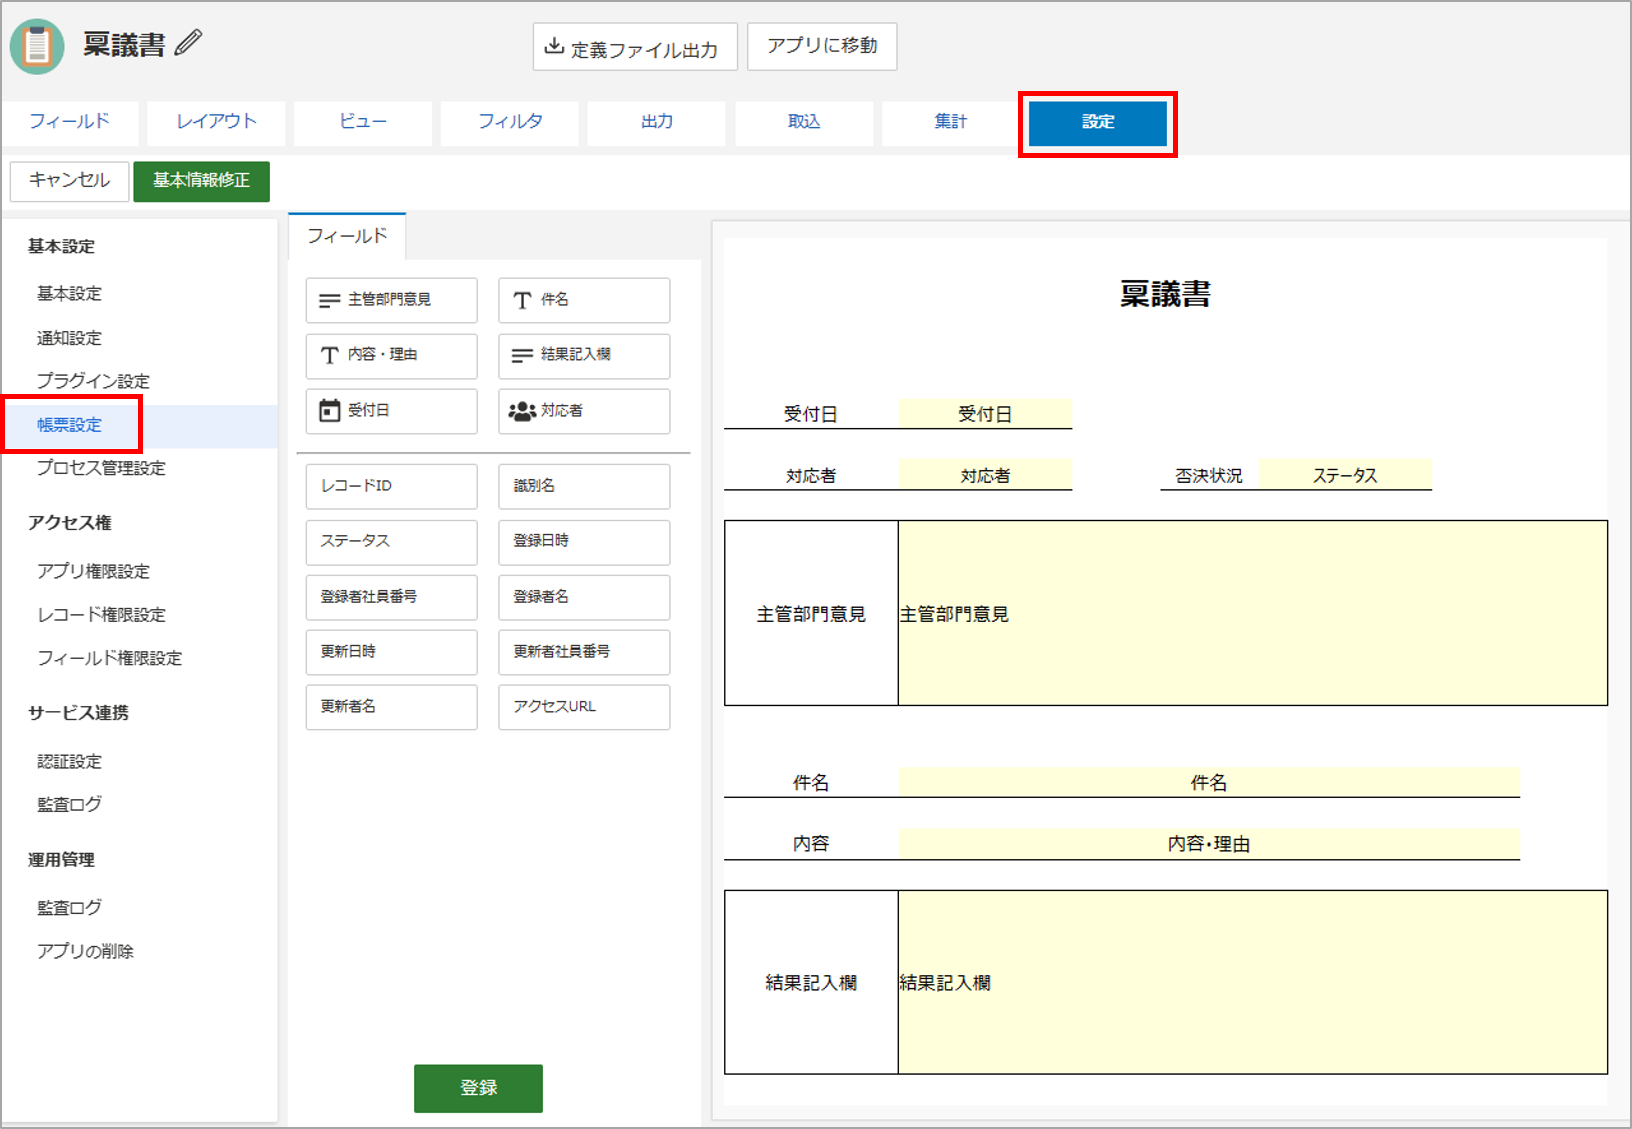Select the レコードID field chip
Screen dimensions: 1632x1129
(391, 486)
